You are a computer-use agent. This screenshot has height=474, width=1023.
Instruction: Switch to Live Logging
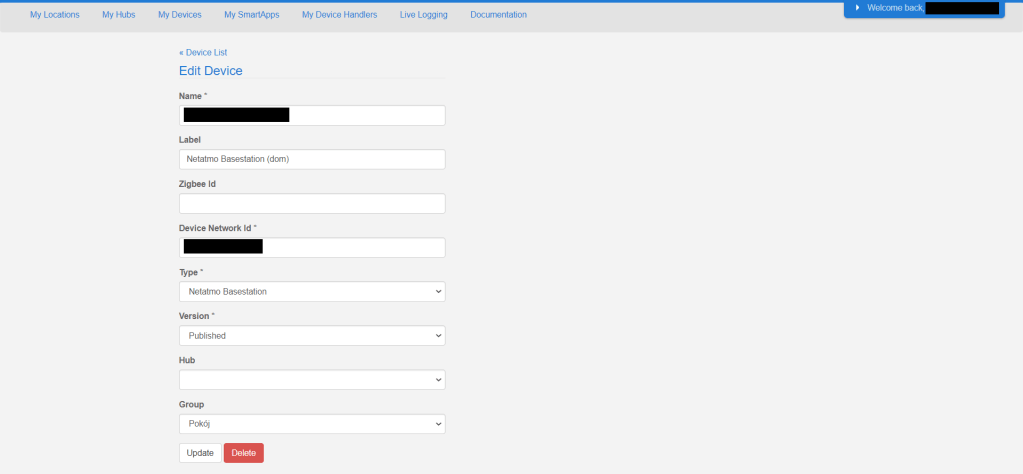[x=423, y=15]
